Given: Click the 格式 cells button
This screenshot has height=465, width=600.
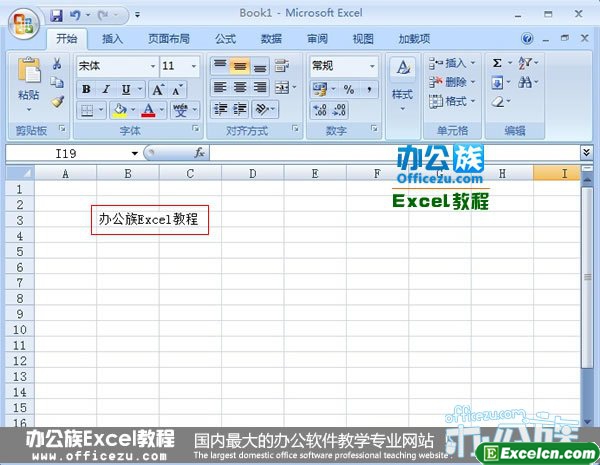Looking at the screenshot, I should point(452,101).
